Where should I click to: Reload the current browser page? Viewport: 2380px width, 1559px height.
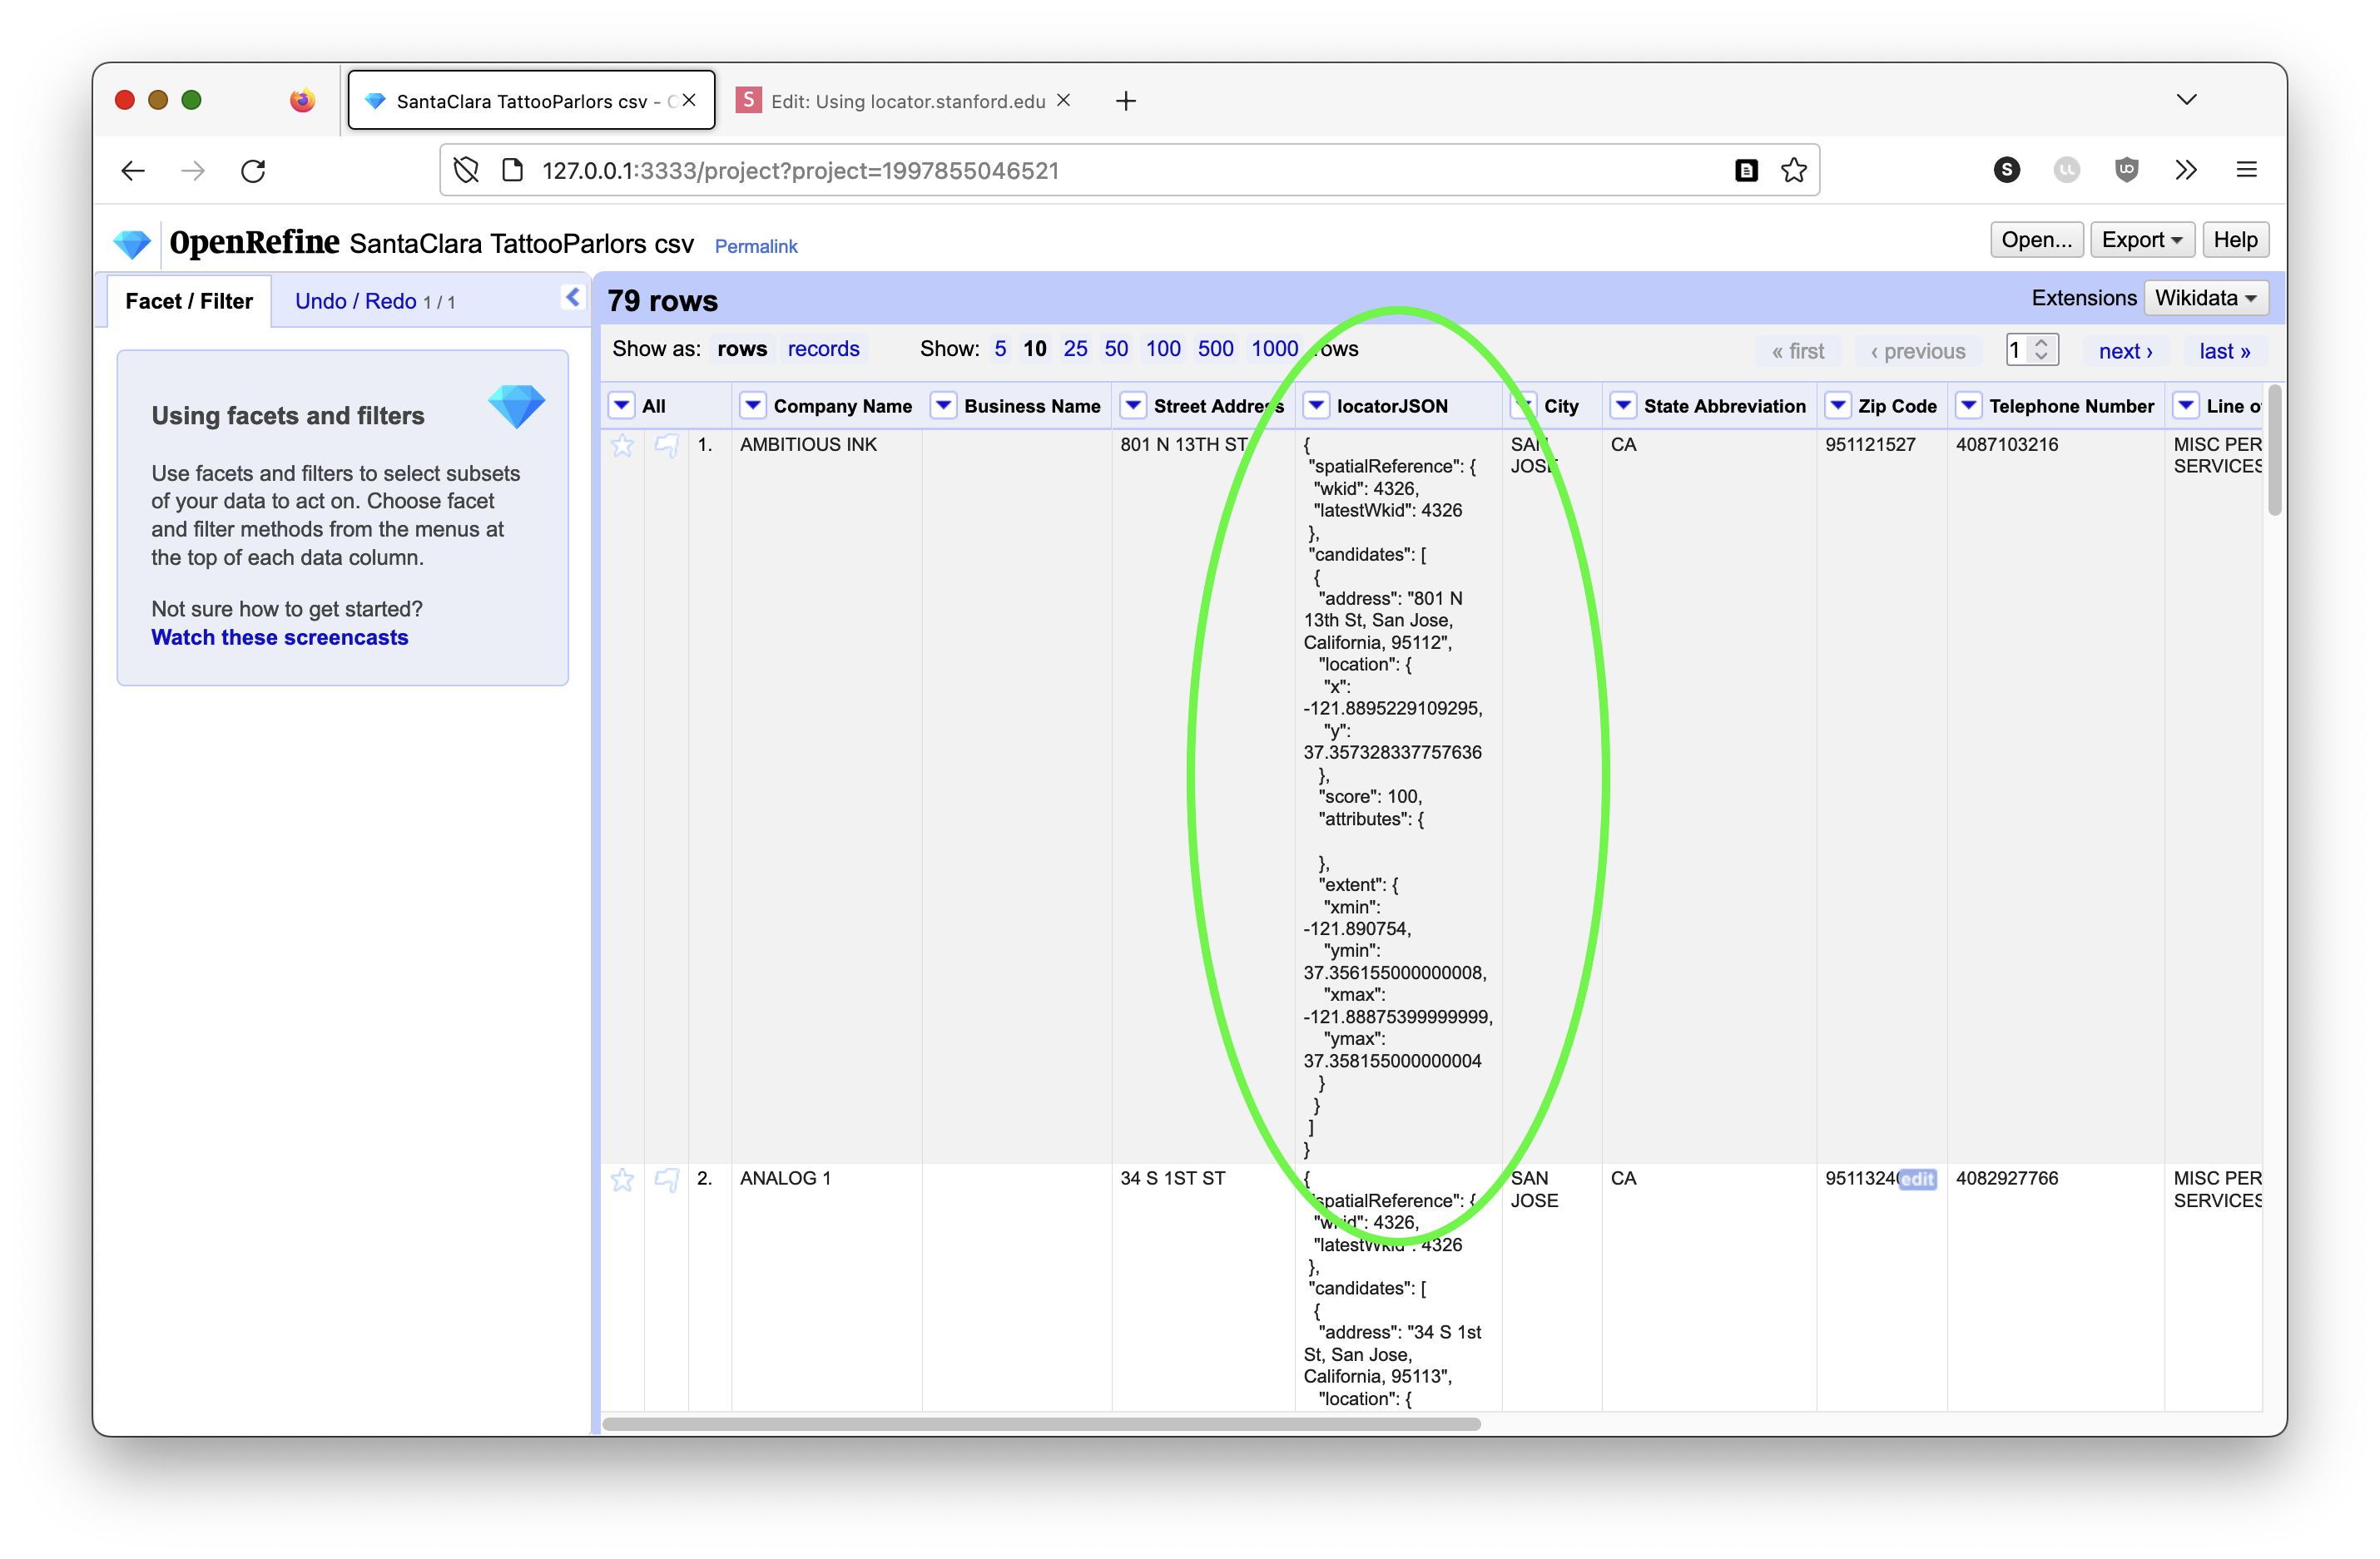253,171
